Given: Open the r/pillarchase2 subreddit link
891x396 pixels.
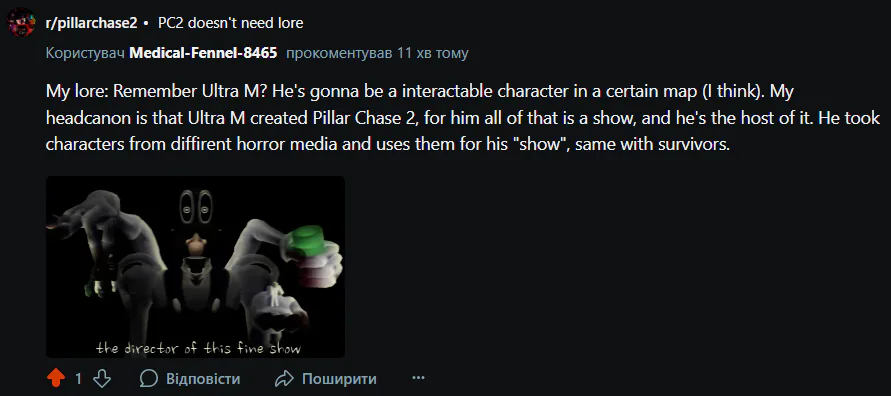Looking at the screenshot, I should tap(91, 23).
